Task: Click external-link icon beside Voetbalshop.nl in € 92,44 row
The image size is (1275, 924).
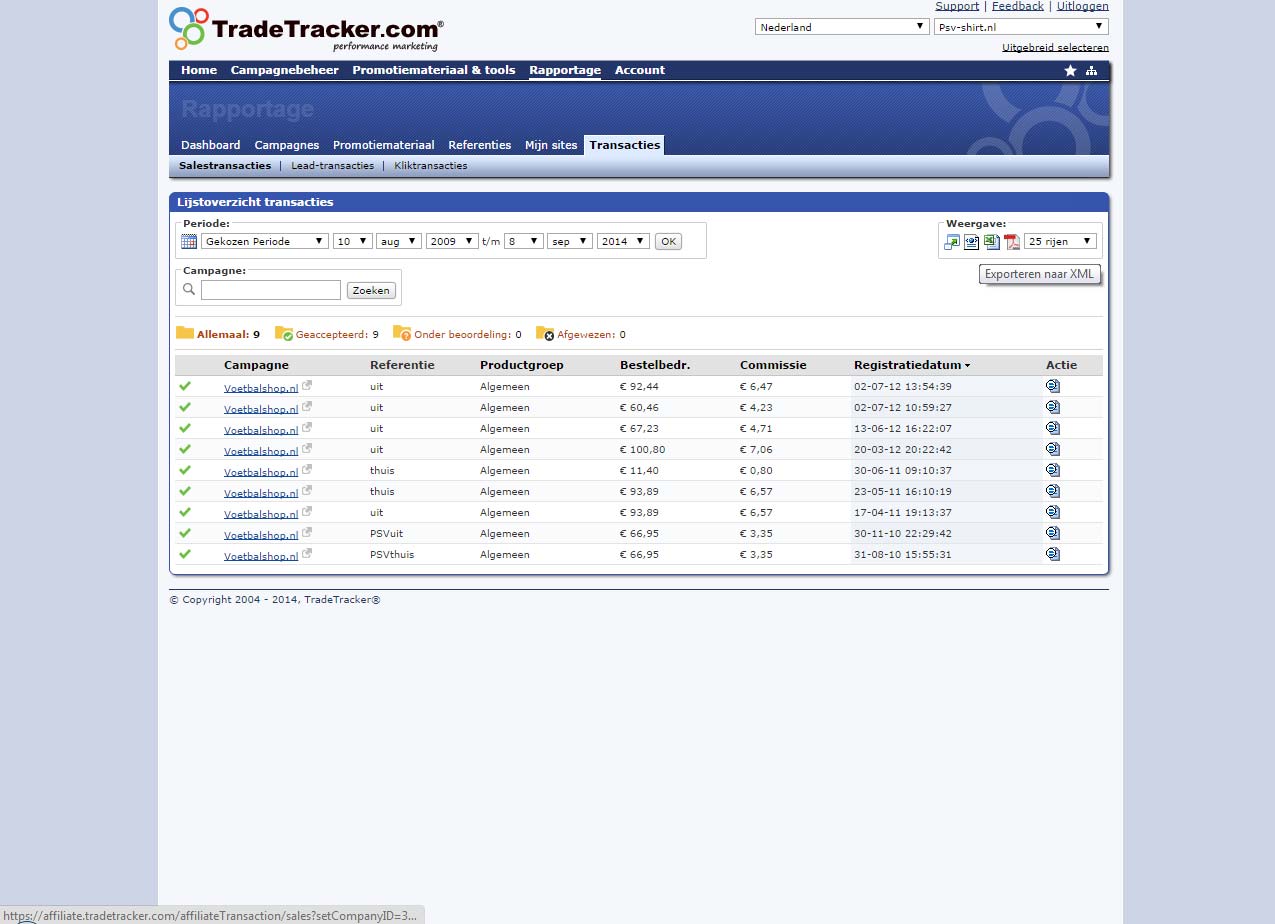Action: click(307, 385)
